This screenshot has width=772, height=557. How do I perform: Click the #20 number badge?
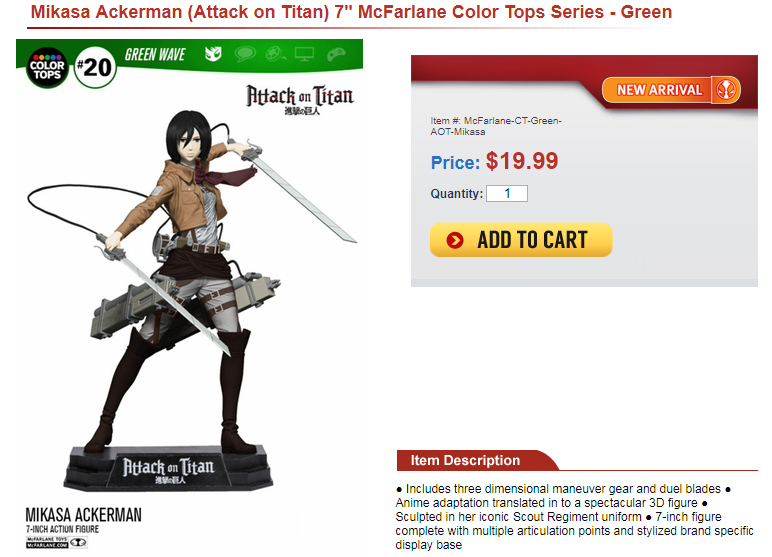(x=95, y=67)
